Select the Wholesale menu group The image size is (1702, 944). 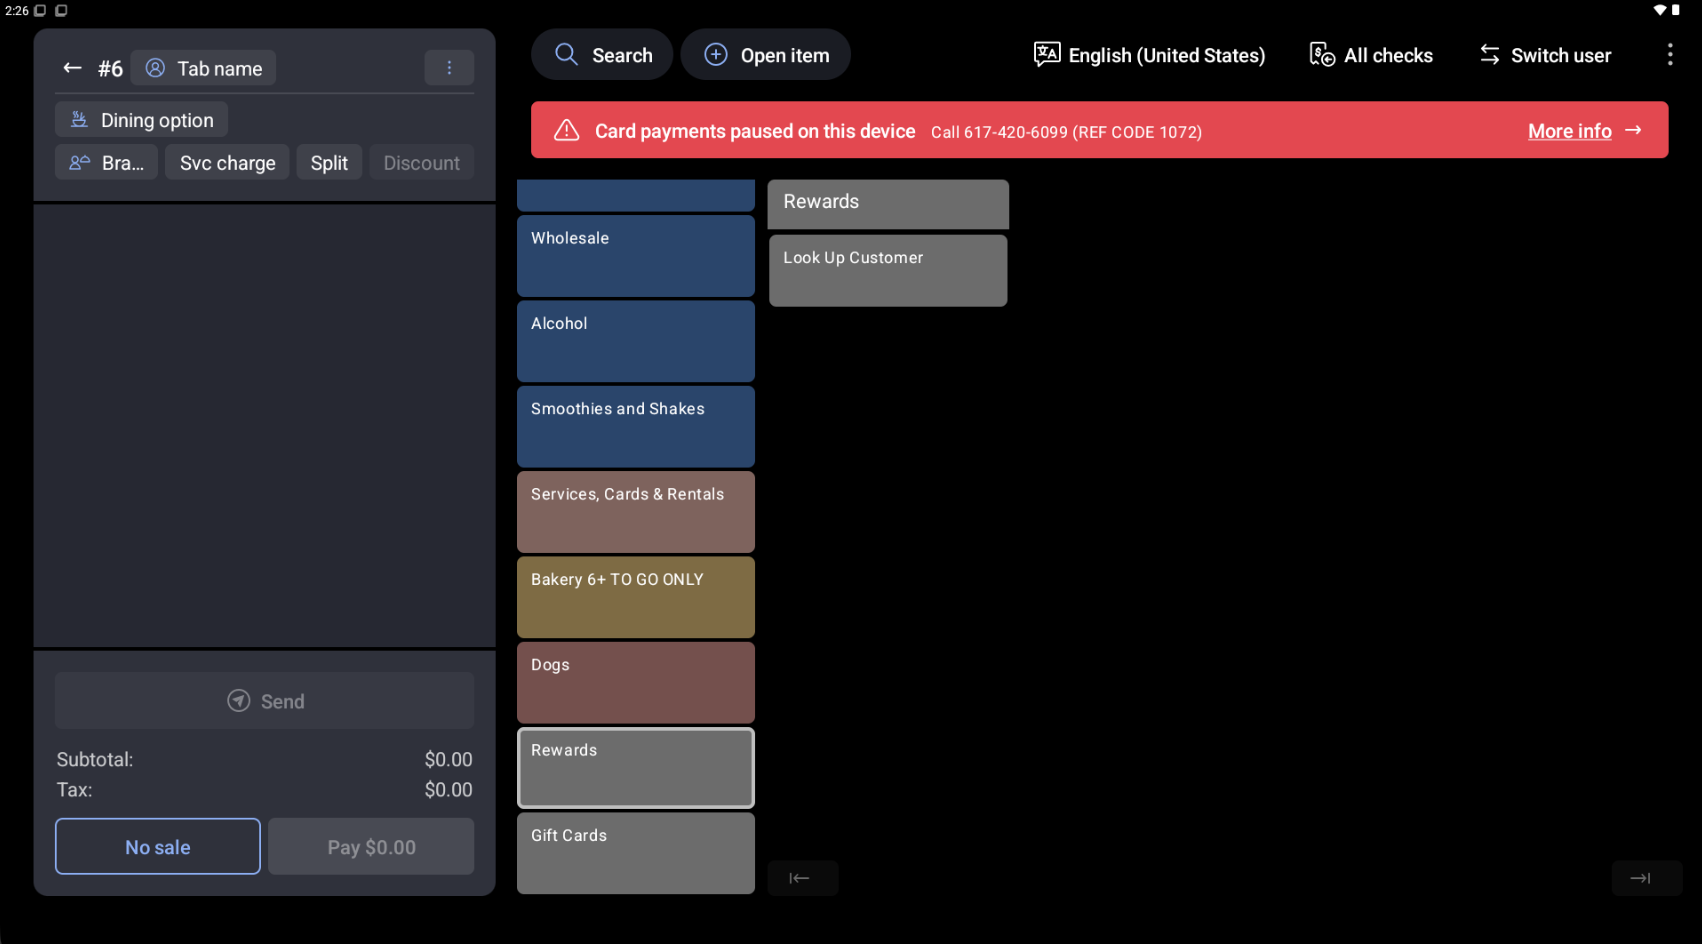[x=636, y=256]
